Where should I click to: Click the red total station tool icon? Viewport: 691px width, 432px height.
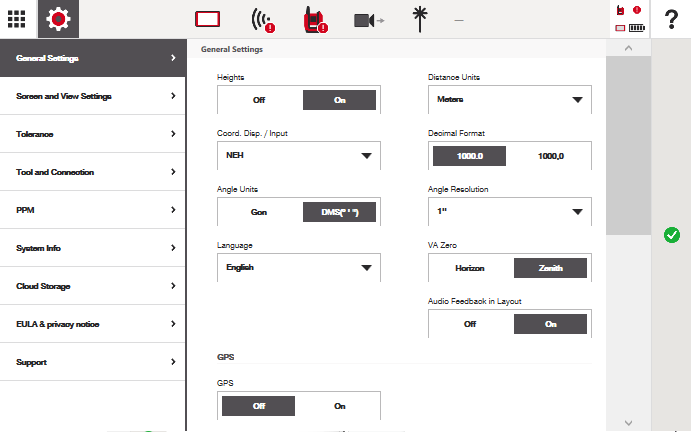(315, 20)
